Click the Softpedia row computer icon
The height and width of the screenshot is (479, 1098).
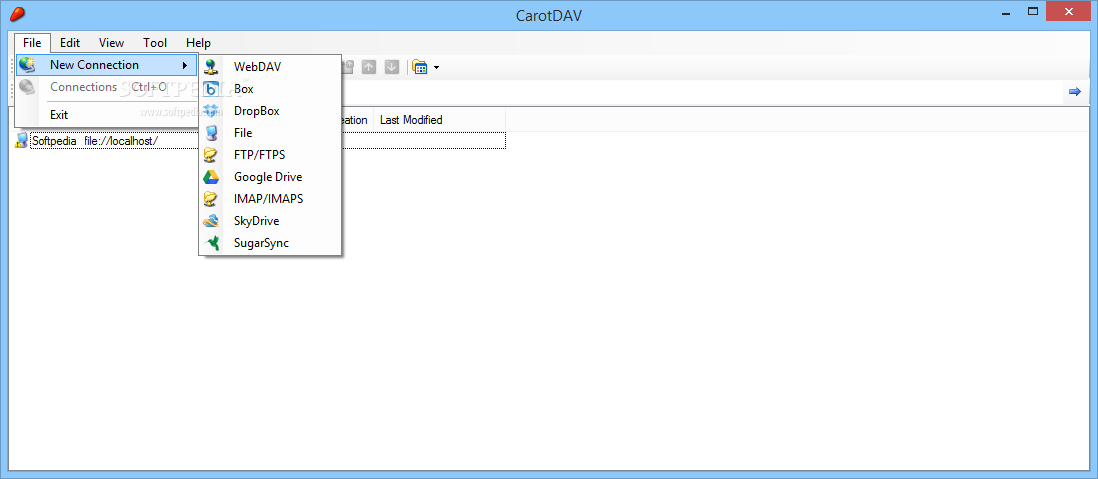point(22,141)
